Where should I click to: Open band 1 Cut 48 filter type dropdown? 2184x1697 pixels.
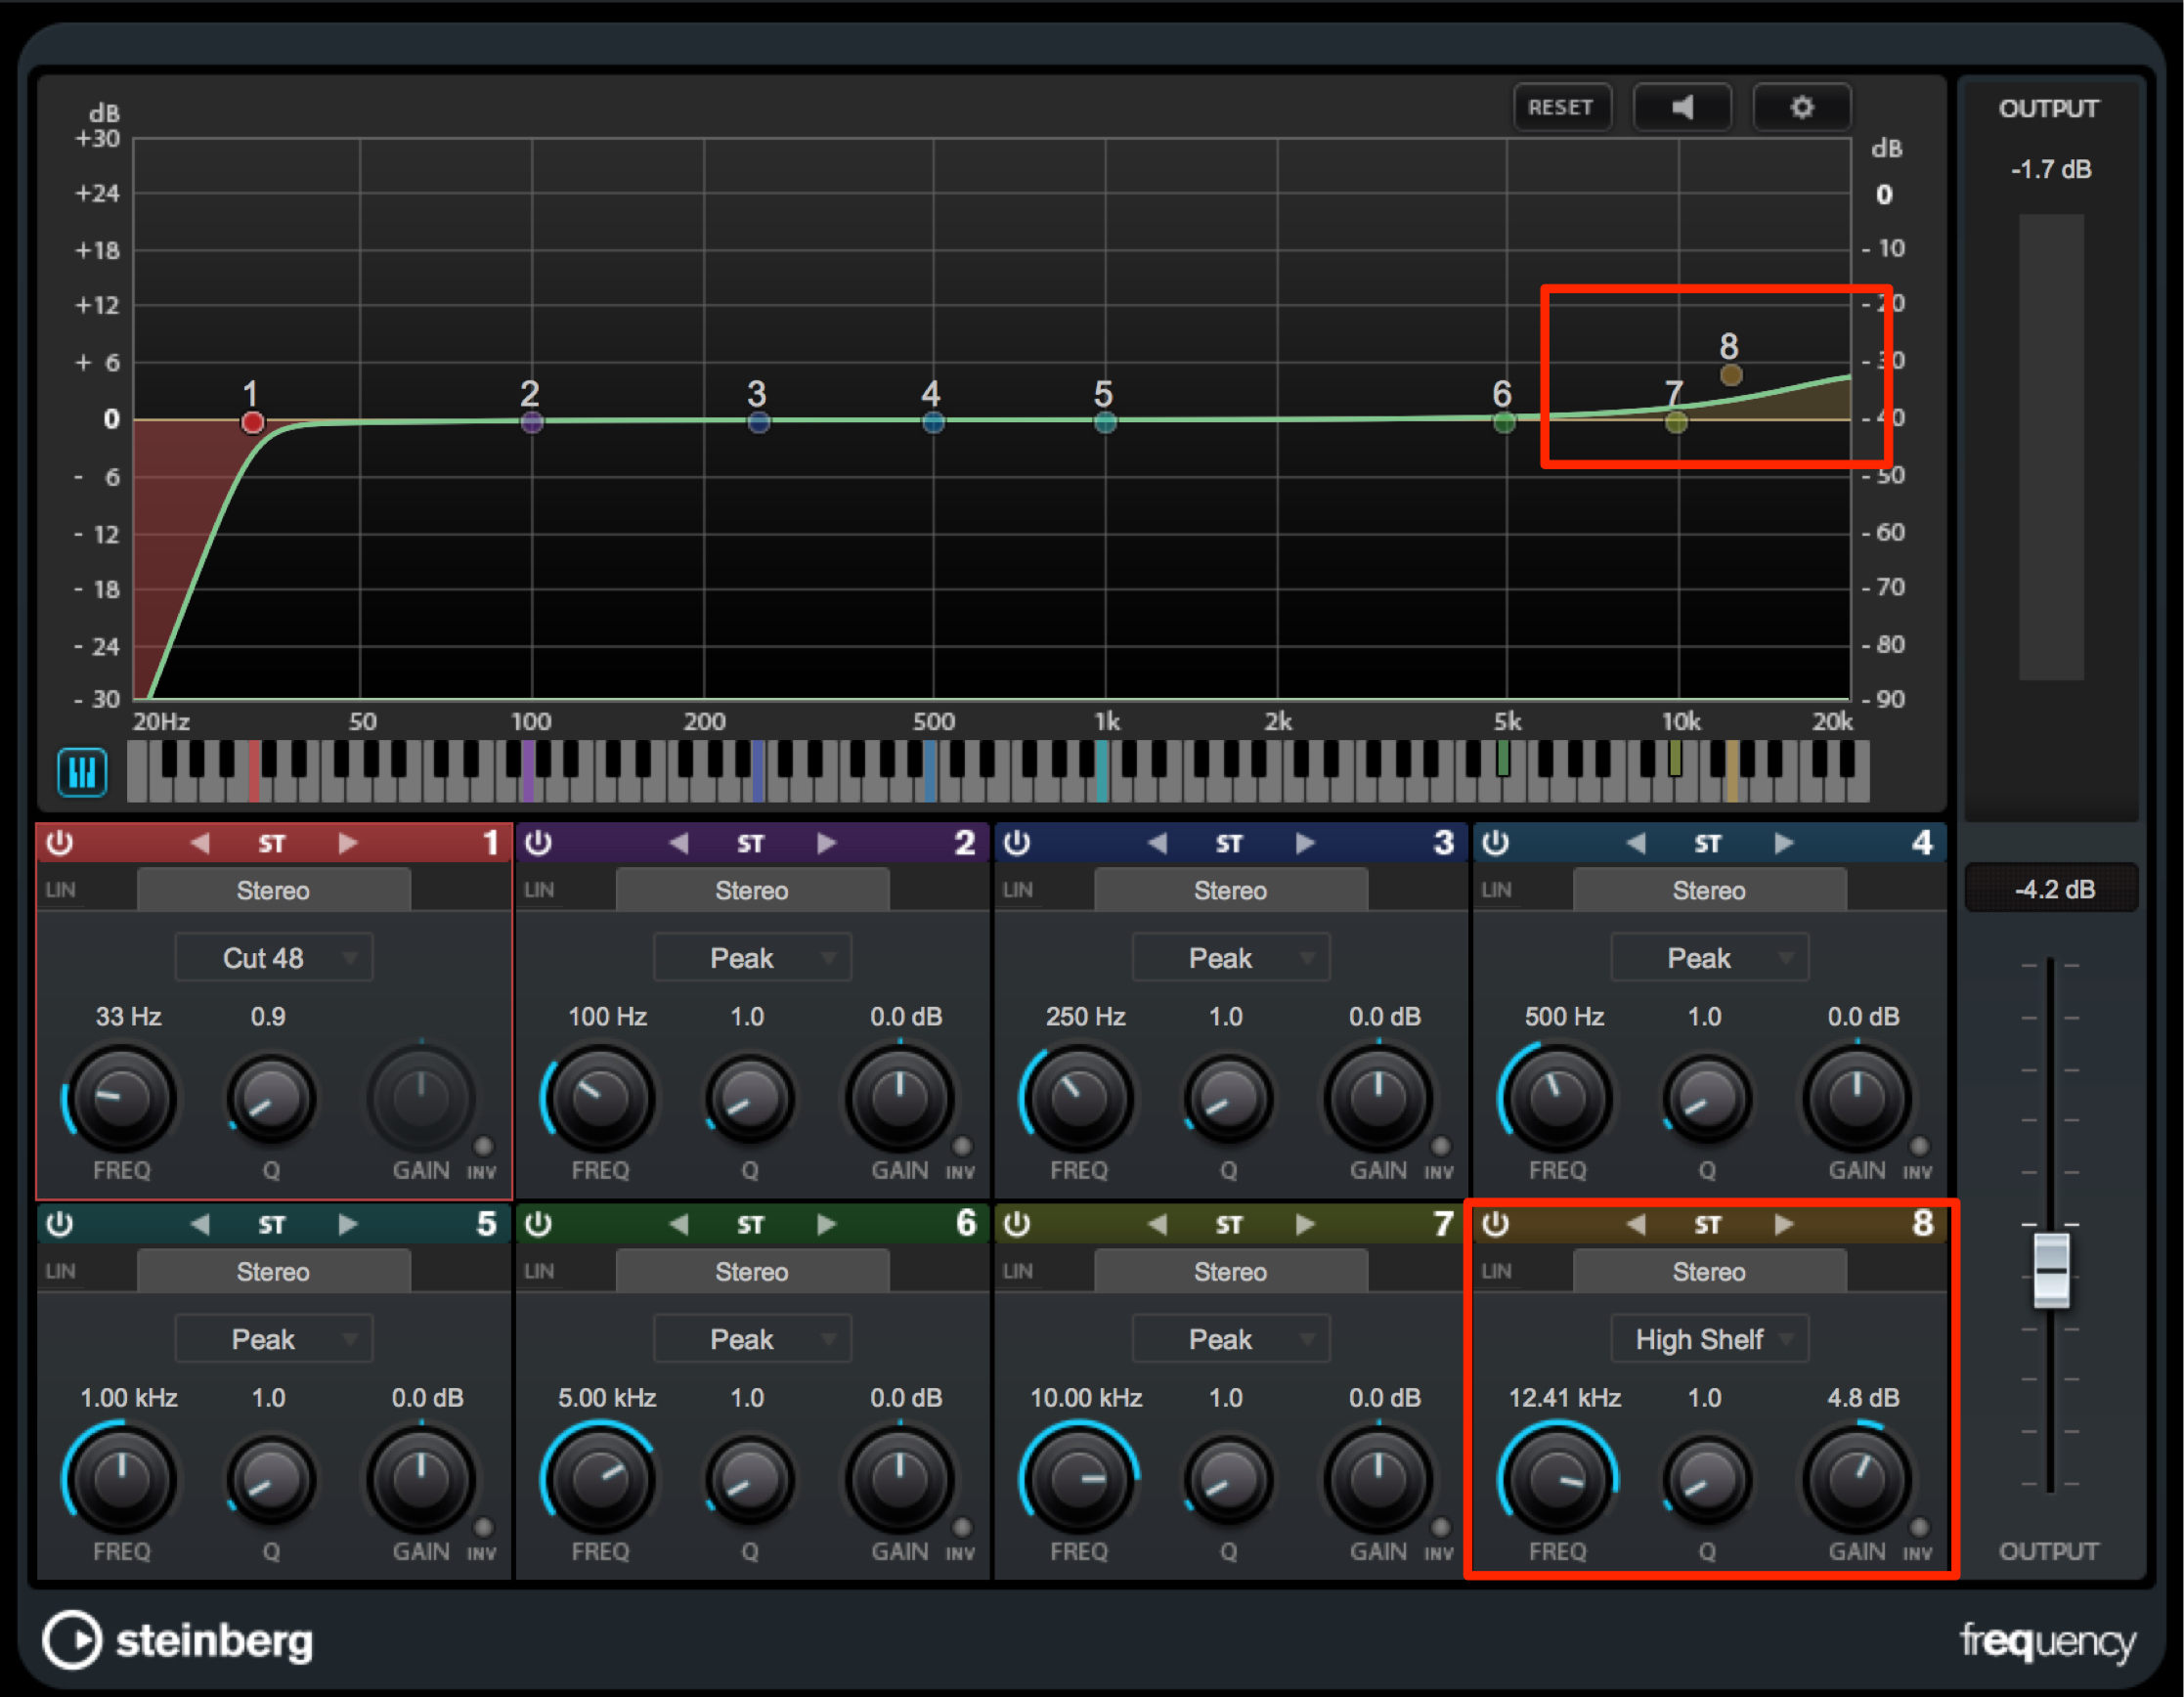point(273,958)
